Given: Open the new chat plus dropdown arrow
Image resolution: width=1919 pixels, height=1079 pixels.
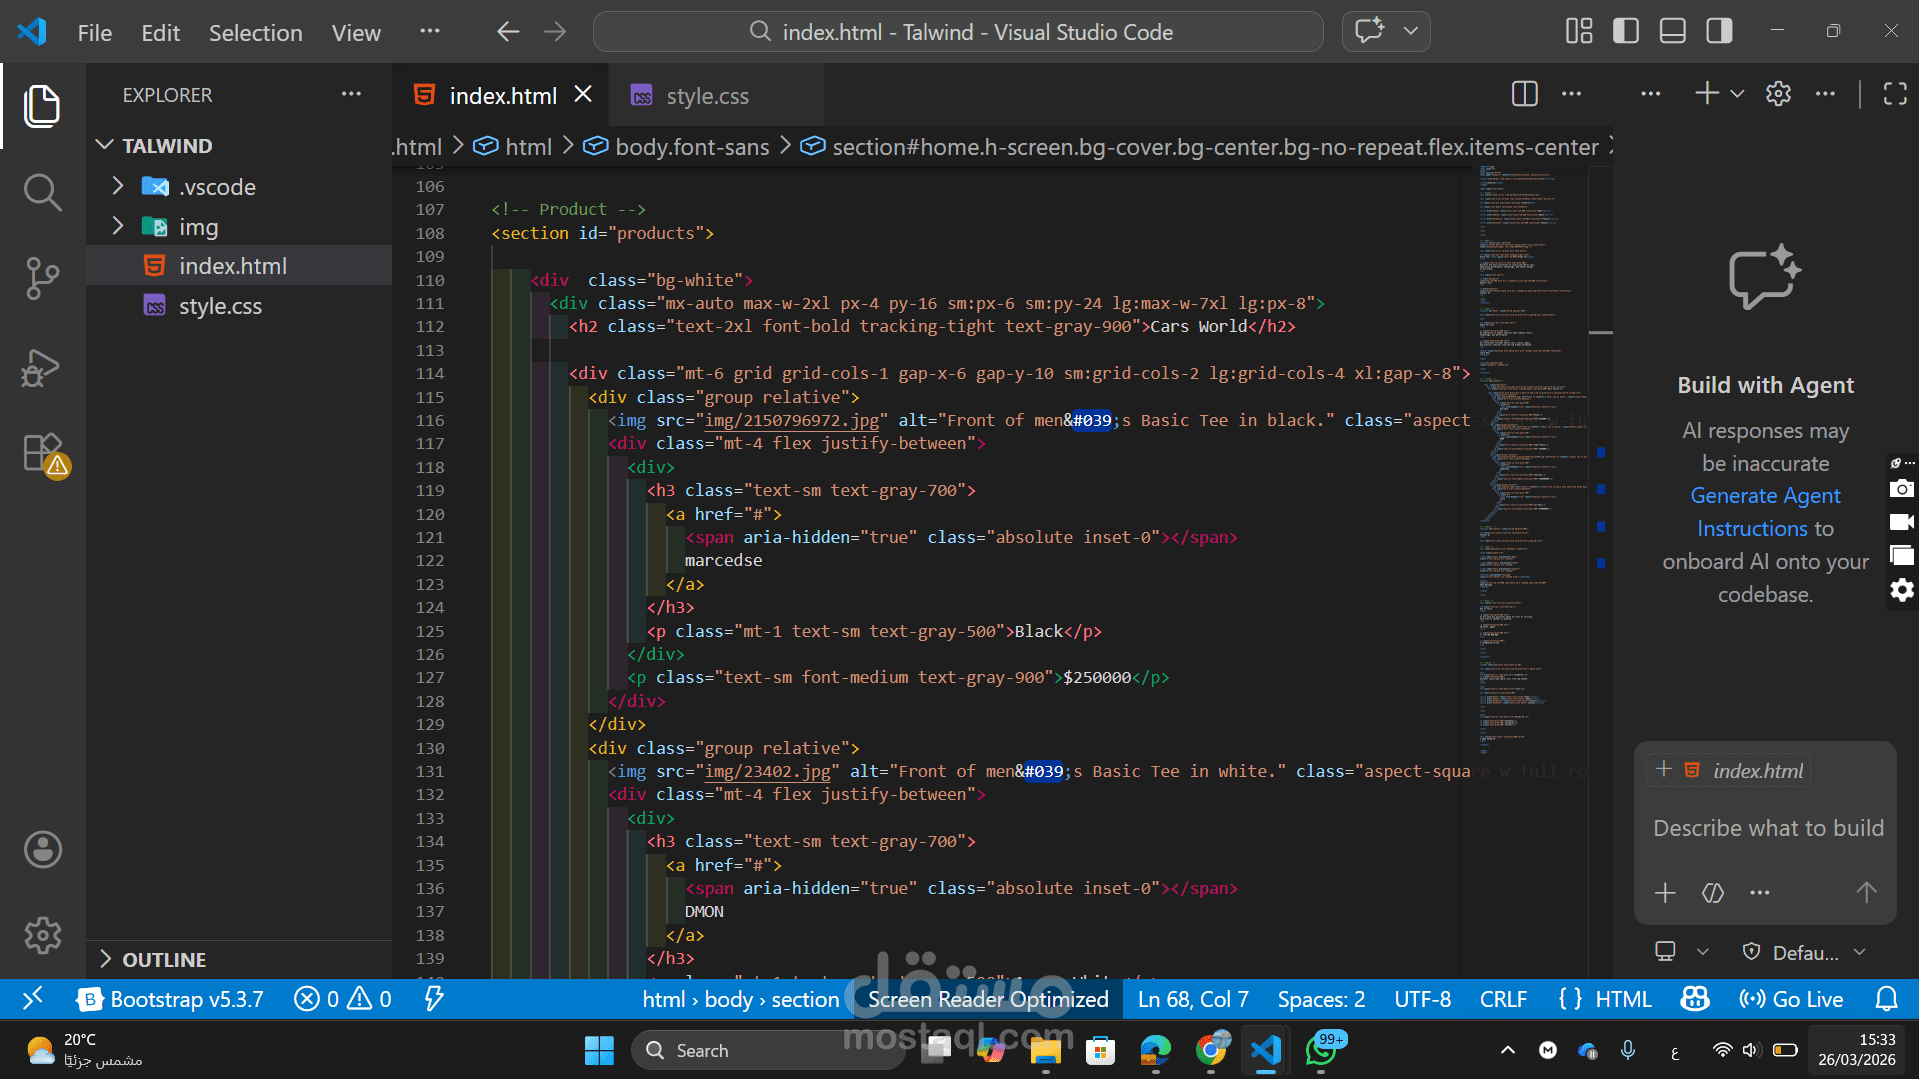Looking at the screenshot, I should click(1737, 94).
